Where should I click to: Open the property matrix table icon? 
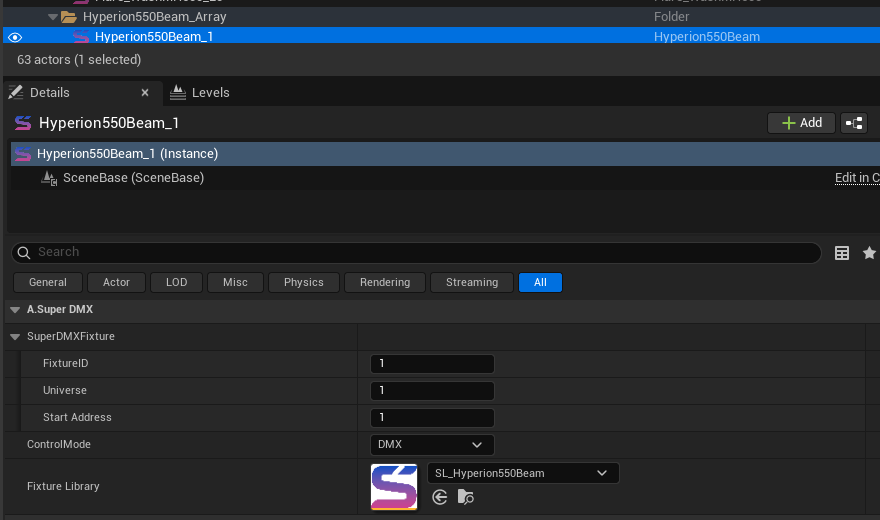tap(842, 253)
